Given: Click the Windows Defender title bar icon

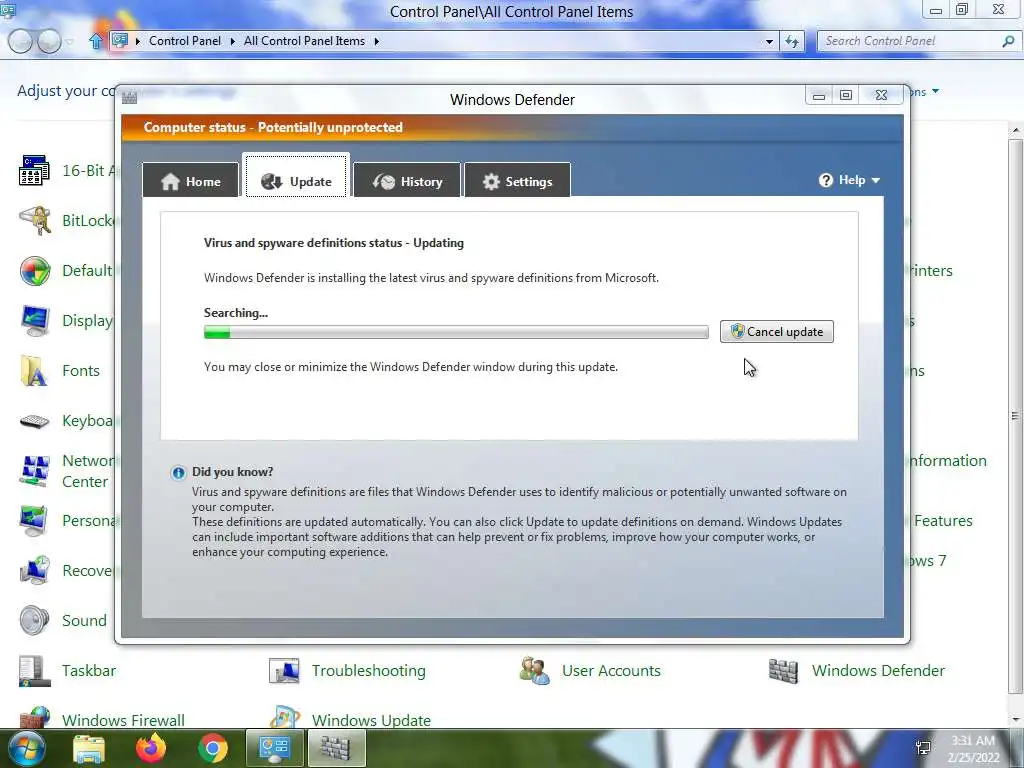Looking at the screenshot, I should (x=129, y=98).
